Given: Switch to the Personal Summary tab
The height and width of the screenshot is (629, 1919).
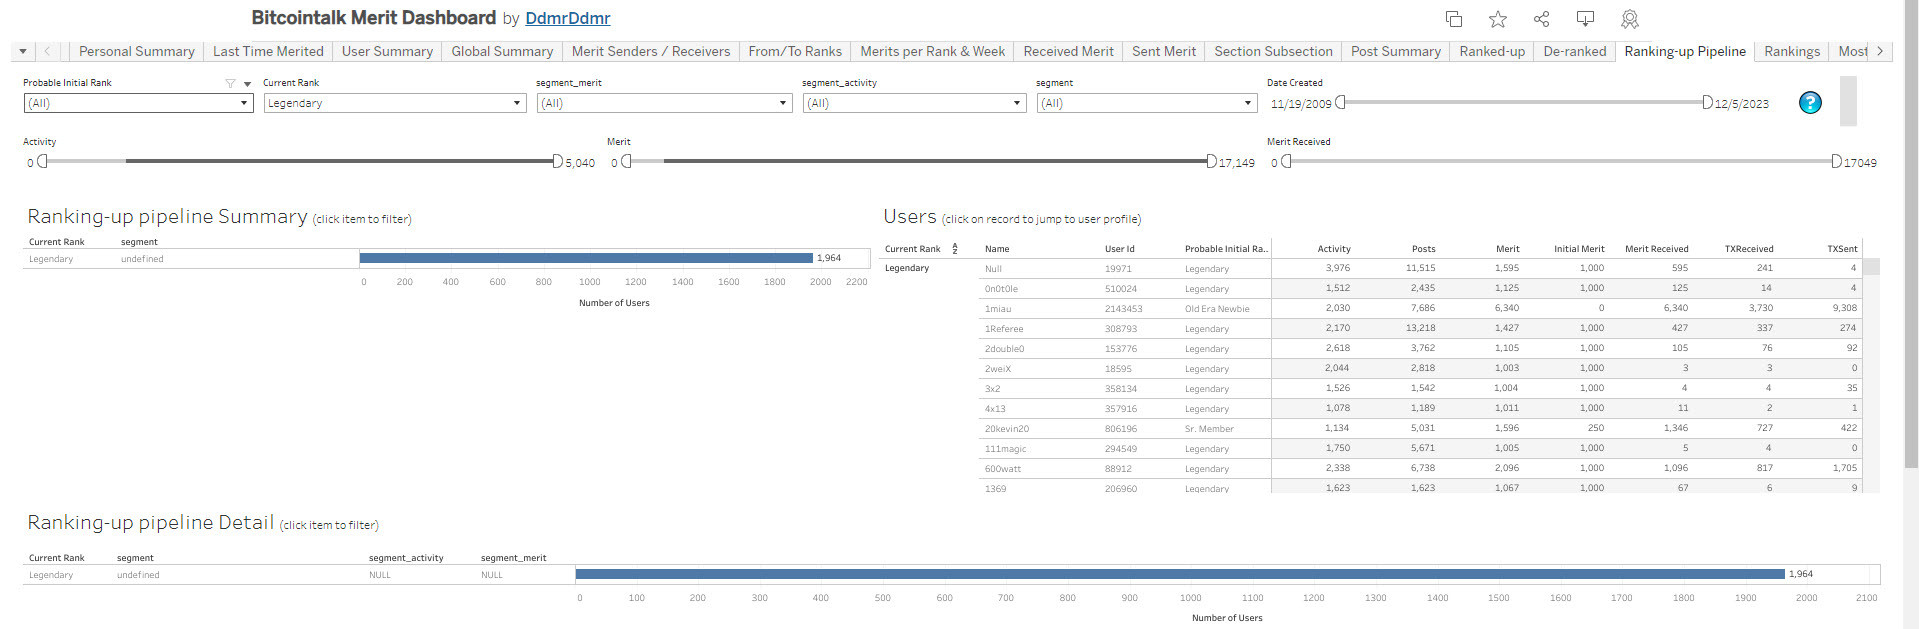Looking at the screenshot, I should (x=137, y=51).
